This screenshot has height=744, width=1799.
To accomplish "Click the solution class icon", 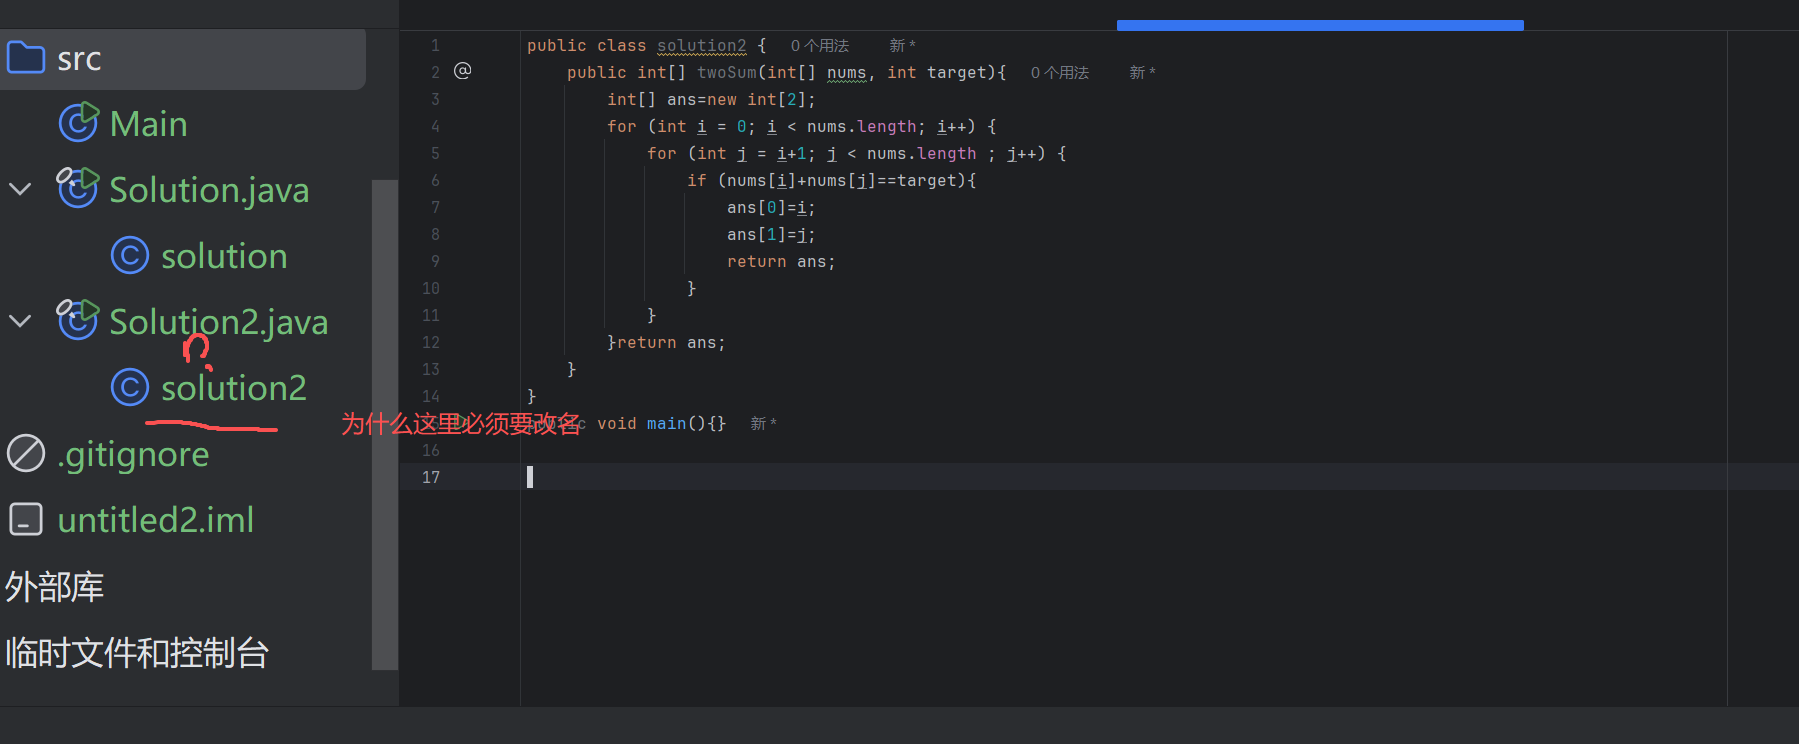I will [x=130, y=255].
